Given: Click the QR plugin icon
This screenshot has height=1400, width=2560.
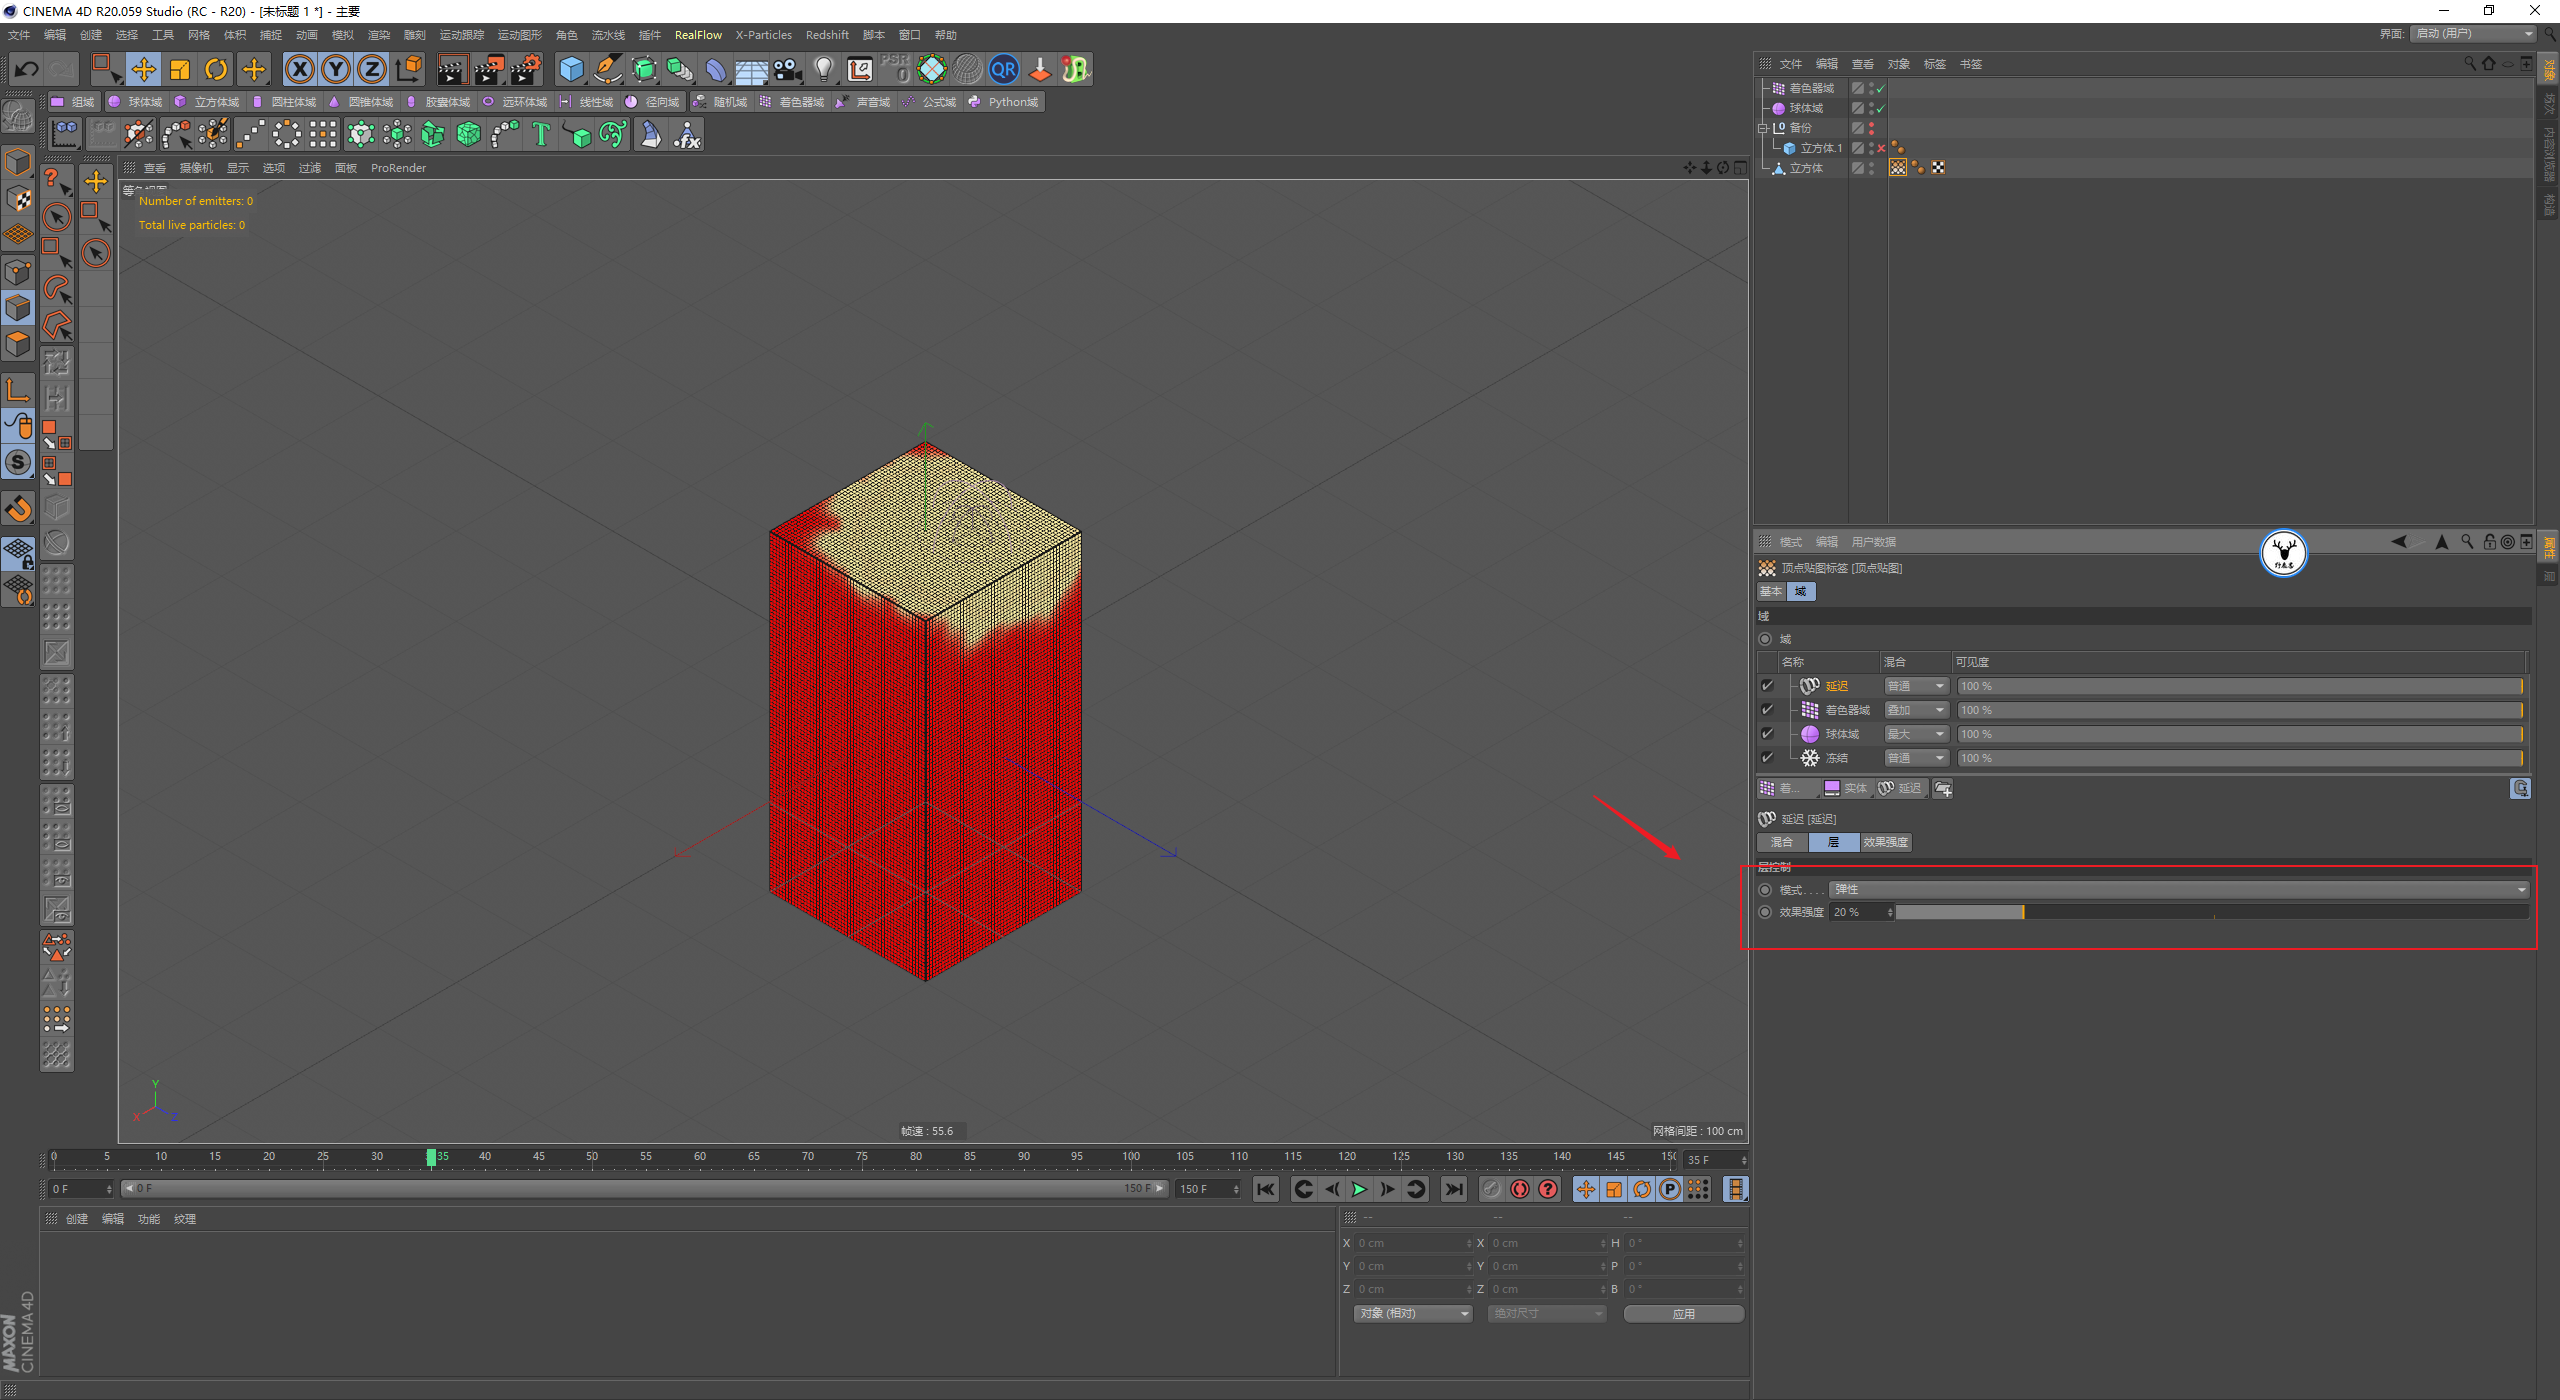Looking at the screenshot, I should coord(1003,69).
